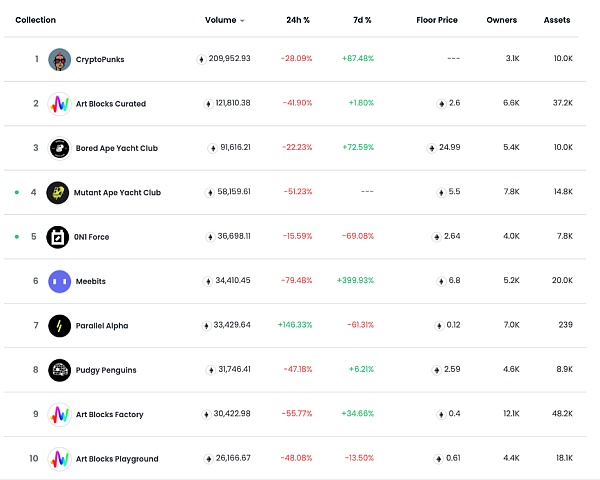Sort by the Floor Price column header
Image resolution: width=600 pixels, height=480 pixels.
[x=437, y=20]
